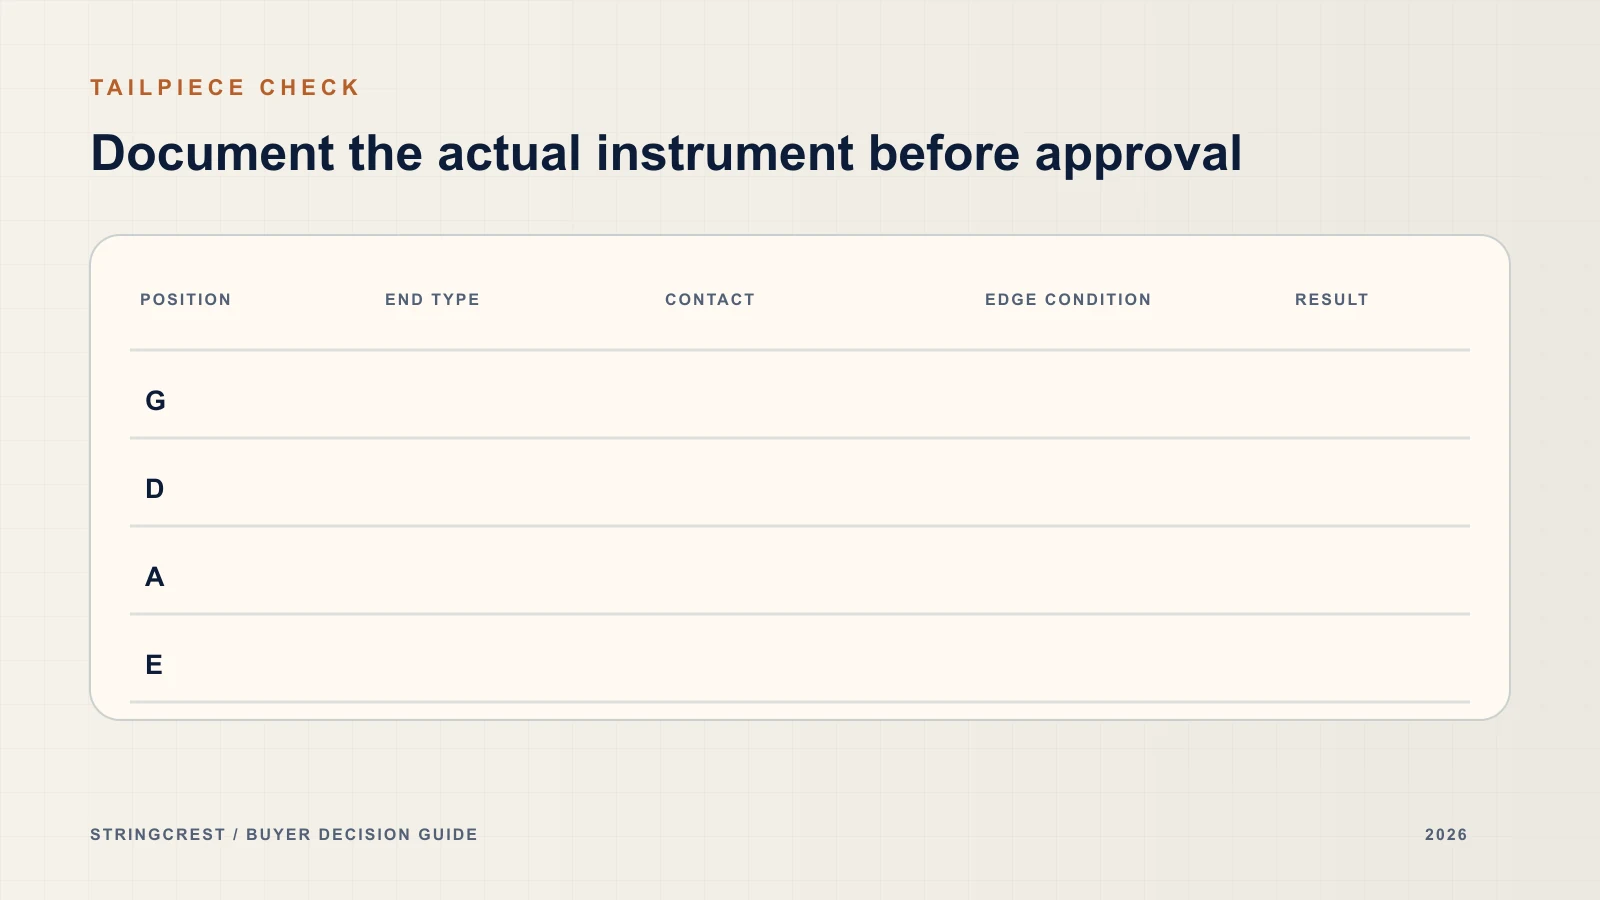This screenshot has width=1600, height=900.
Task: Click the empty Contact cell for E
Action: 815,659
